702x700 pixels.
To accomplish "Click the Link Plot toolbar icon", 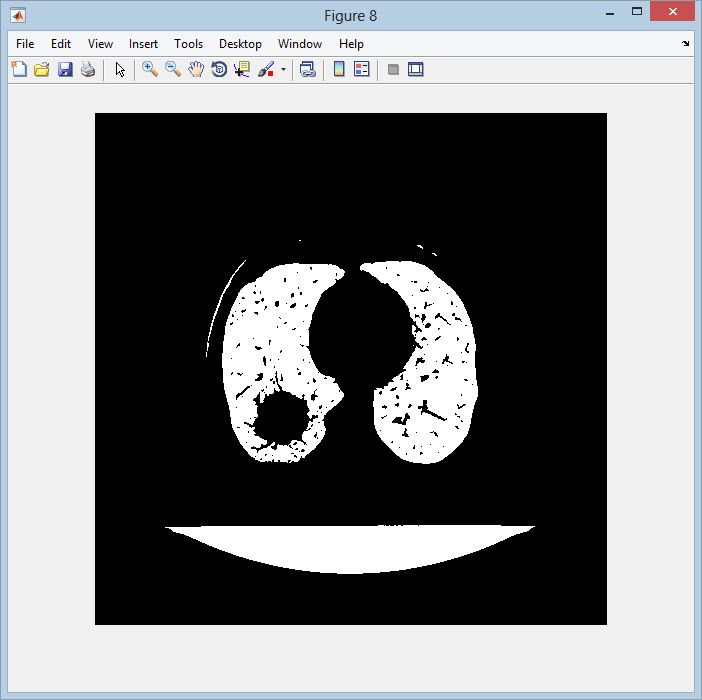I will pos(308,69).
